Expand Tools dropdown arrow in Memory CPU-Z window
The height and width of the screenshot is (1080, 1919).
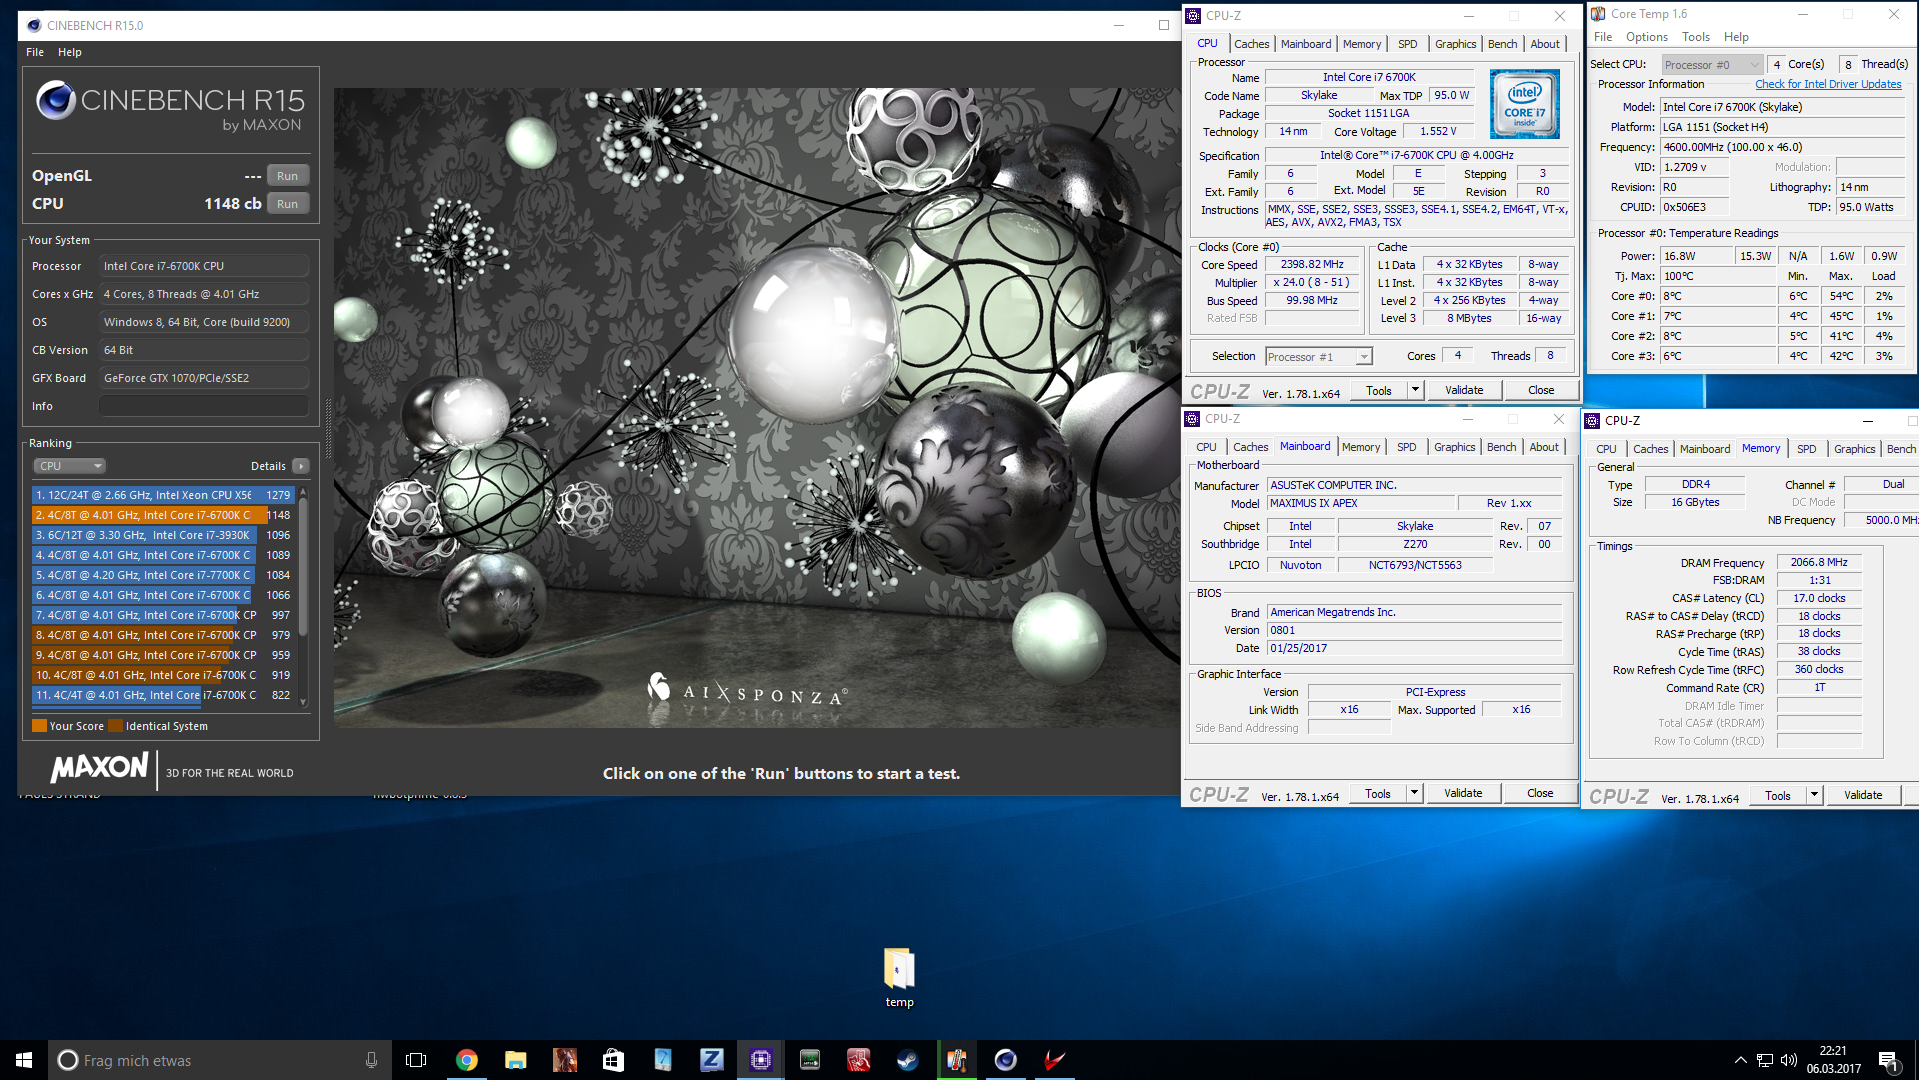point(1814,795)
